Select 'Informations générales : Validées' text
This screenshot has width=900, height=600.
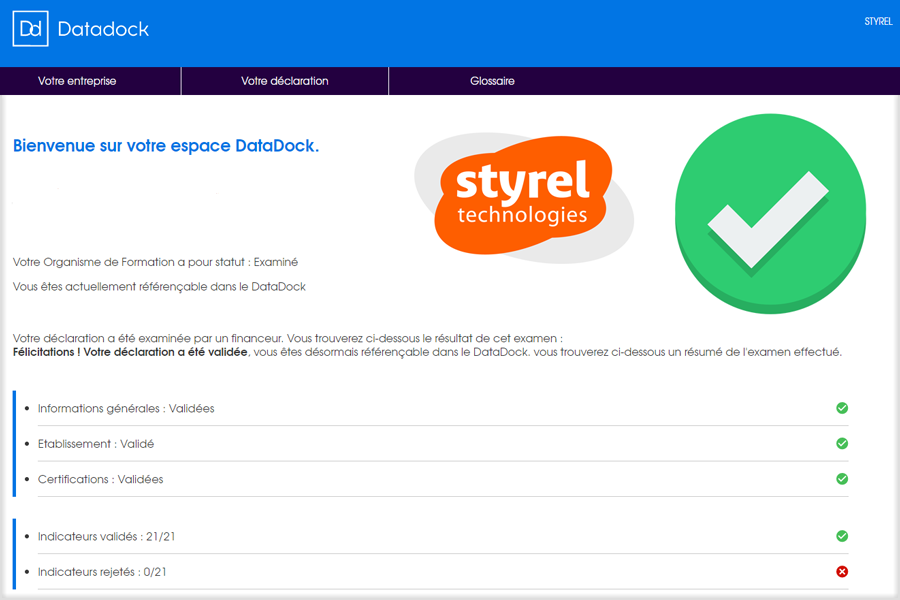tap(126, 408)
